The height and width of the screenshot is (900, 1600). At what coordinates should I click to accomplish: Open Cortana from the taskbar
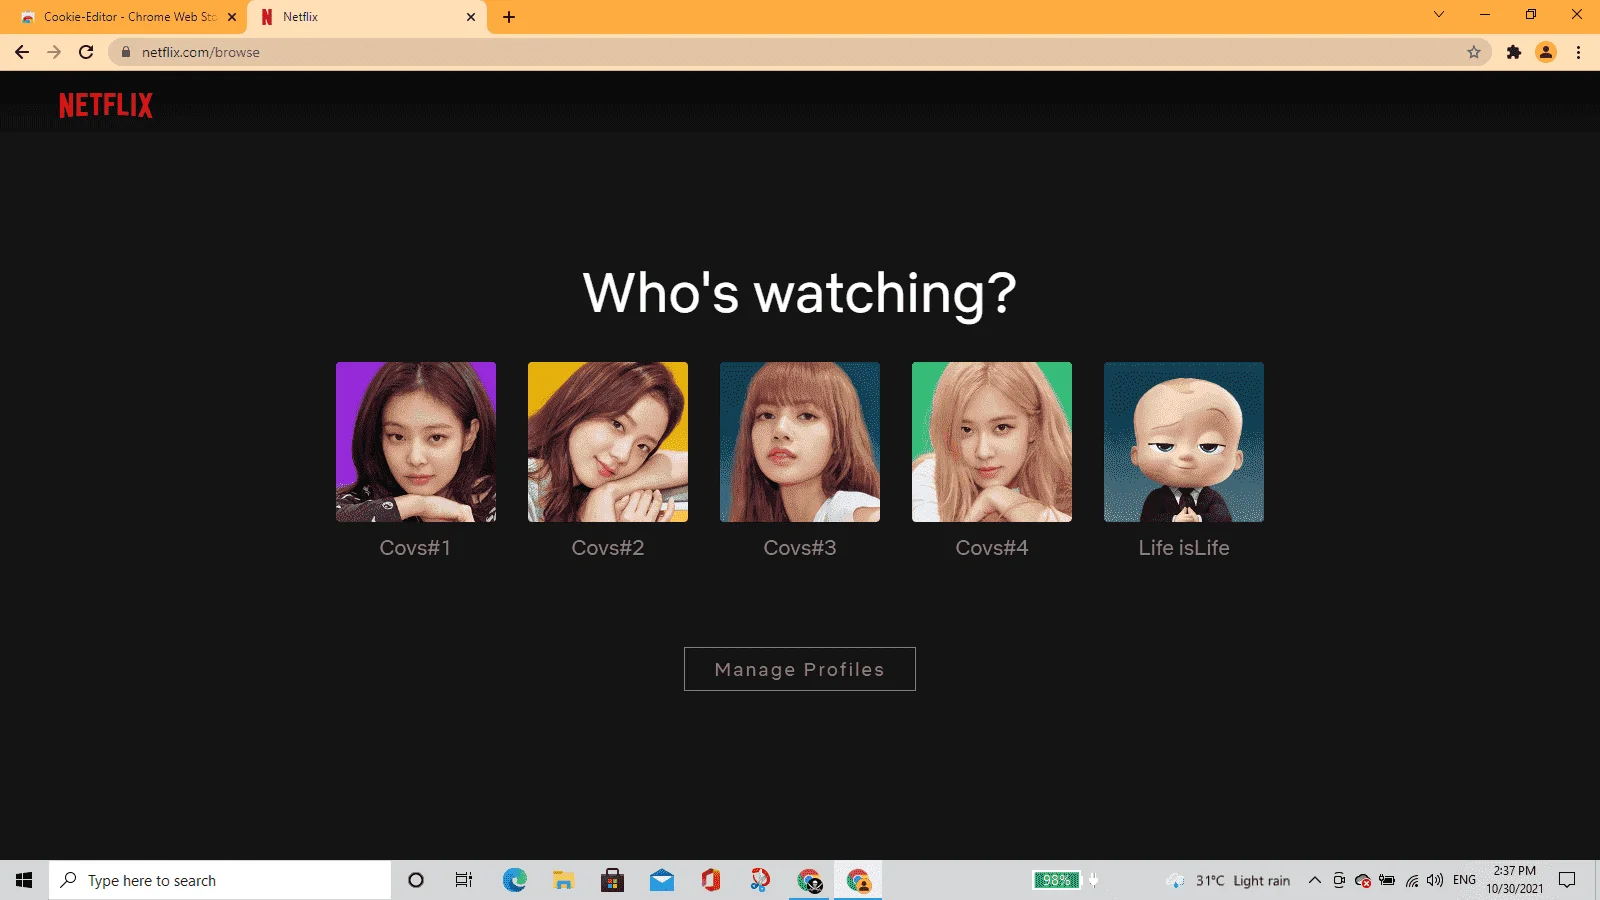point(416,880)
